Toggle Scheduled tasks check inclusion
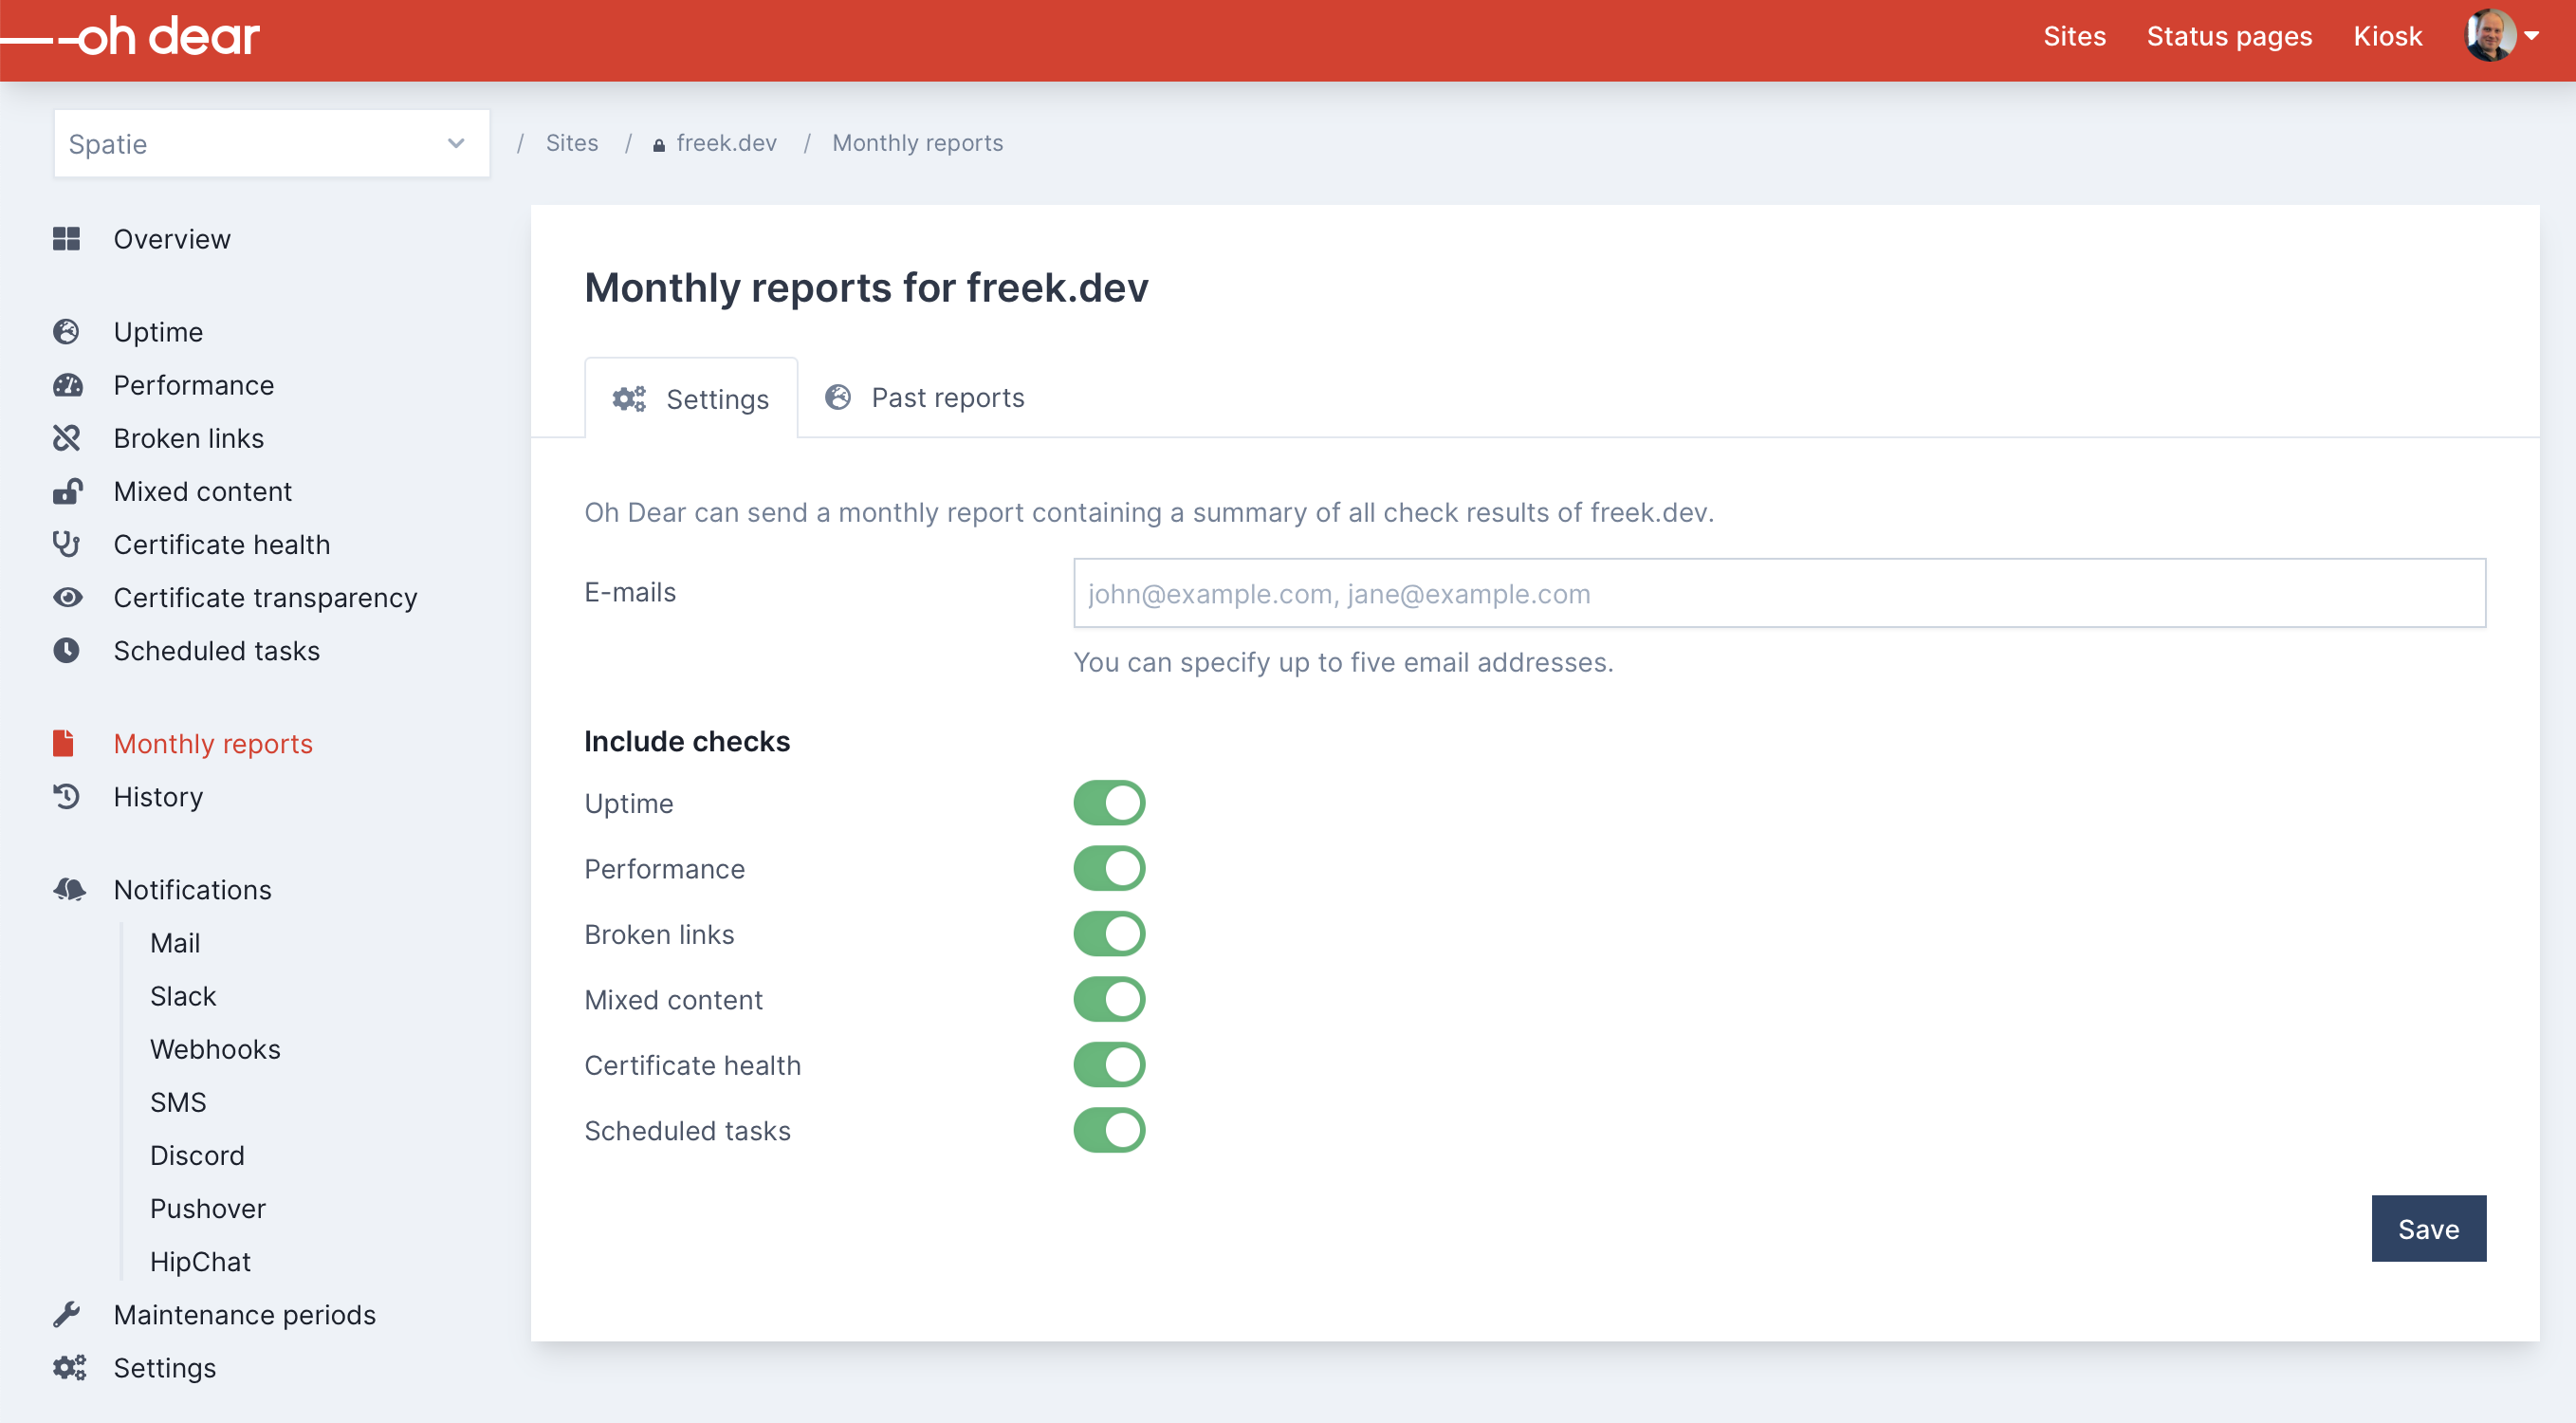 [x=1109, y=1130]
